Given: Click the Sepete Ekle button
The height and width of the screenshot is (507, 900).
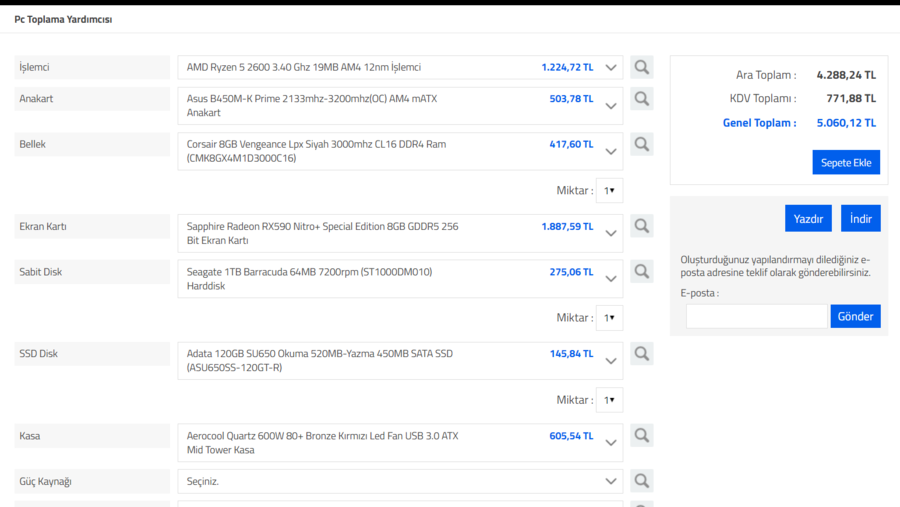Looking at the screenshot, I should [846, 162].
